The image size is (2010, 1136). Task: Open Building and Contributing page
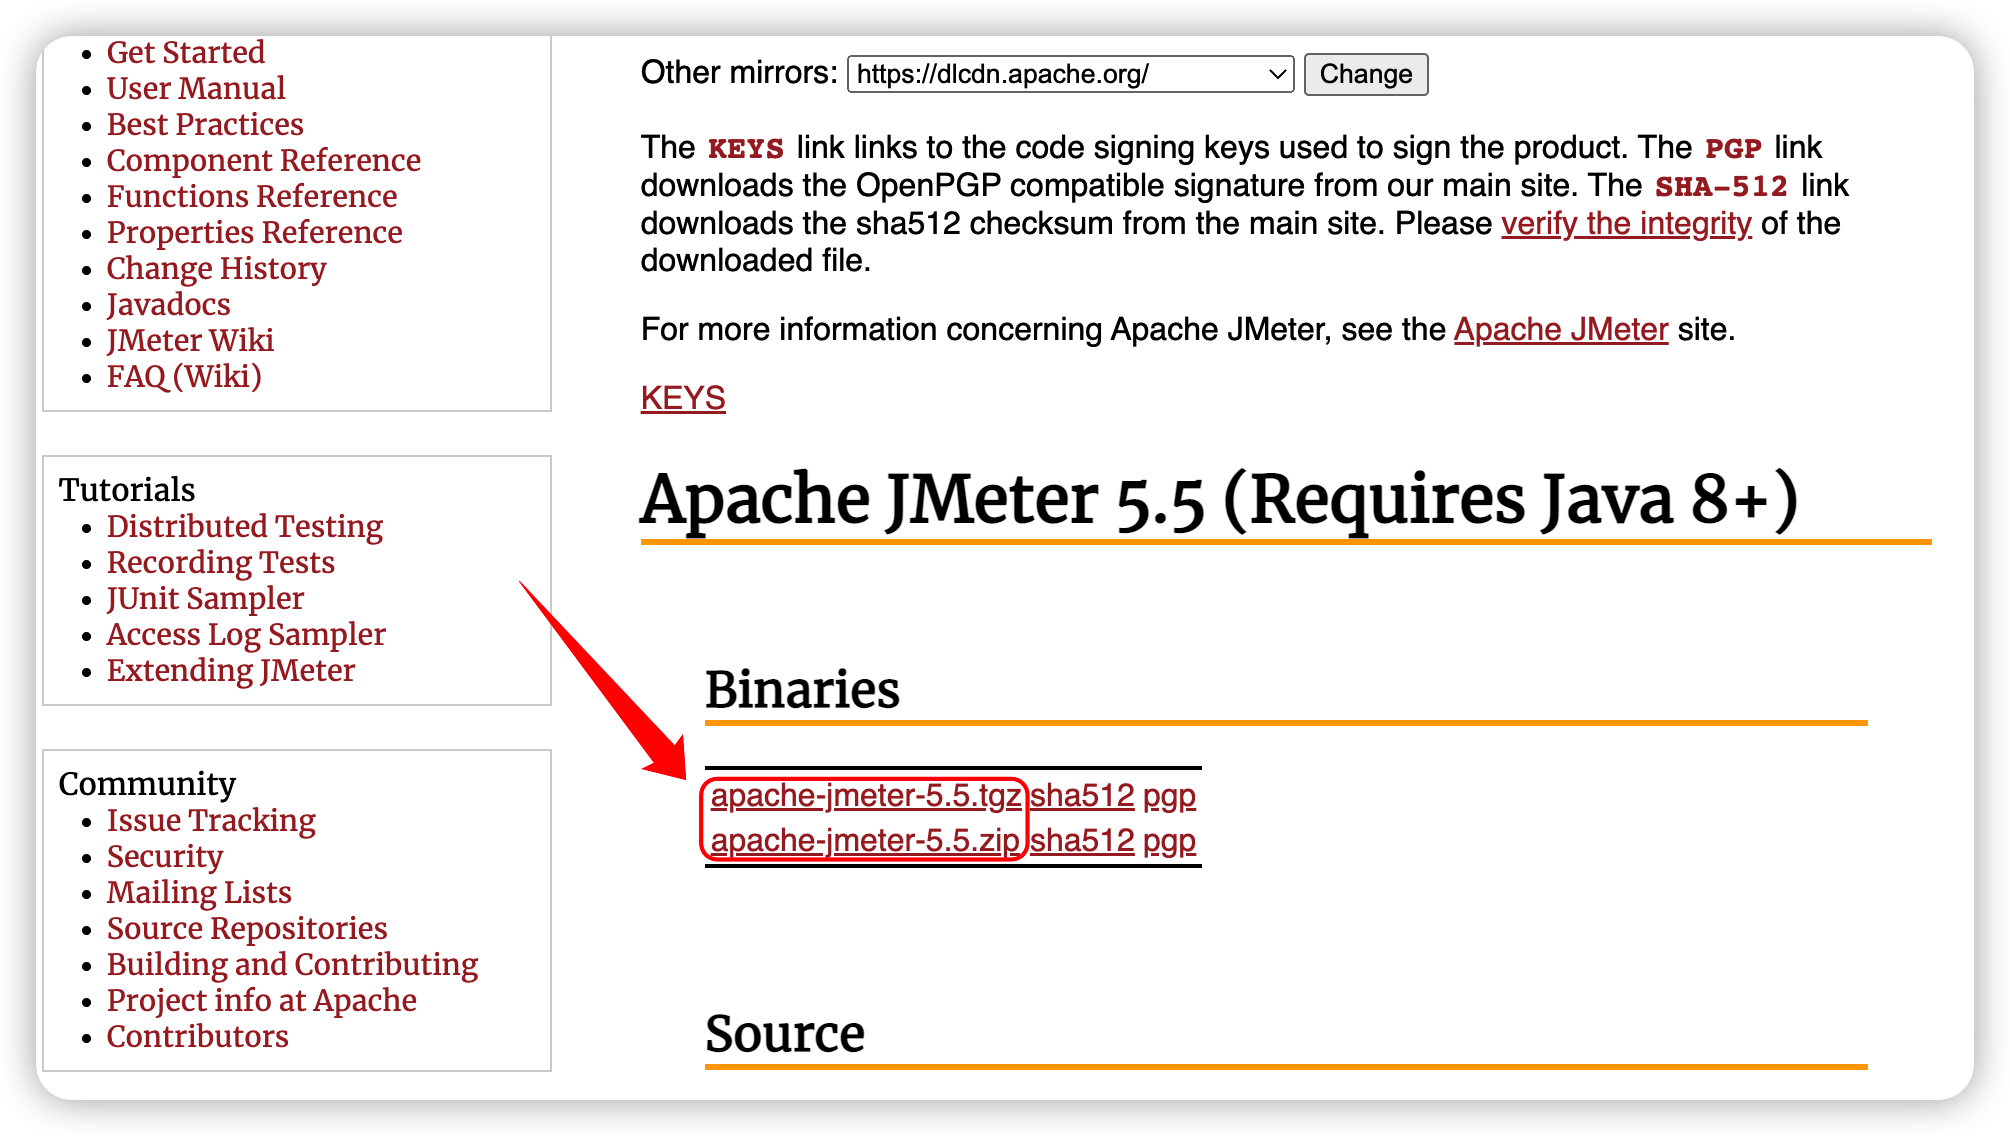pos(292,964)
